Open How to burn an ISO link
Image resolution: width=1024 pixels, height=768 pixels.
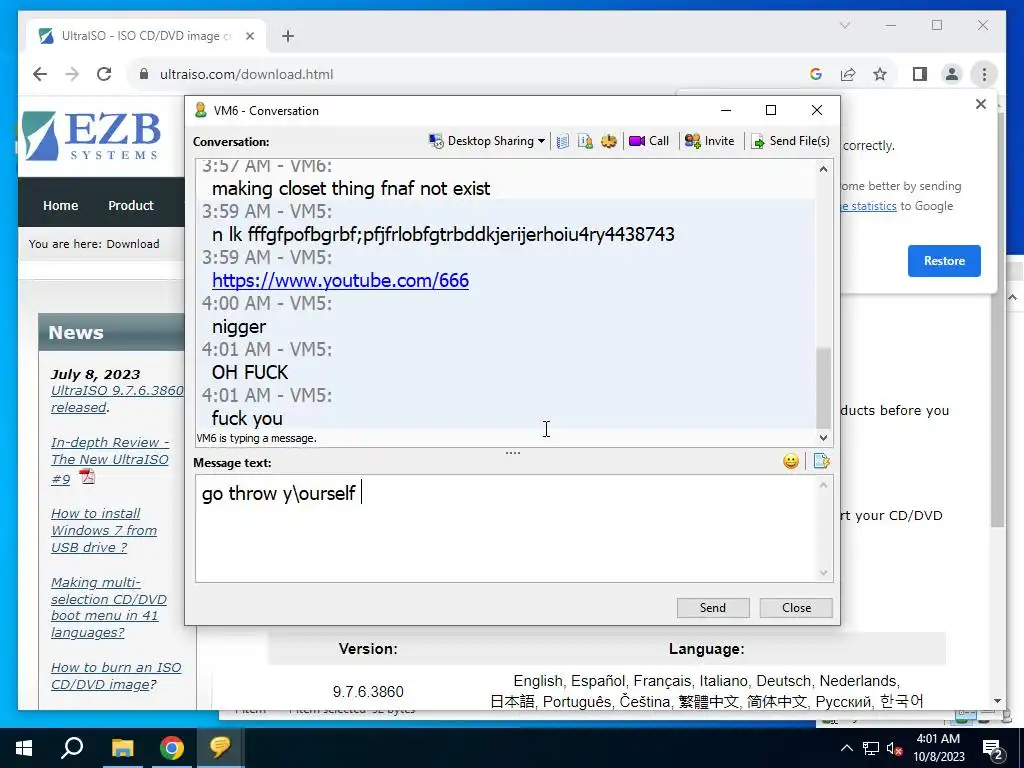[x=116, y=676]
